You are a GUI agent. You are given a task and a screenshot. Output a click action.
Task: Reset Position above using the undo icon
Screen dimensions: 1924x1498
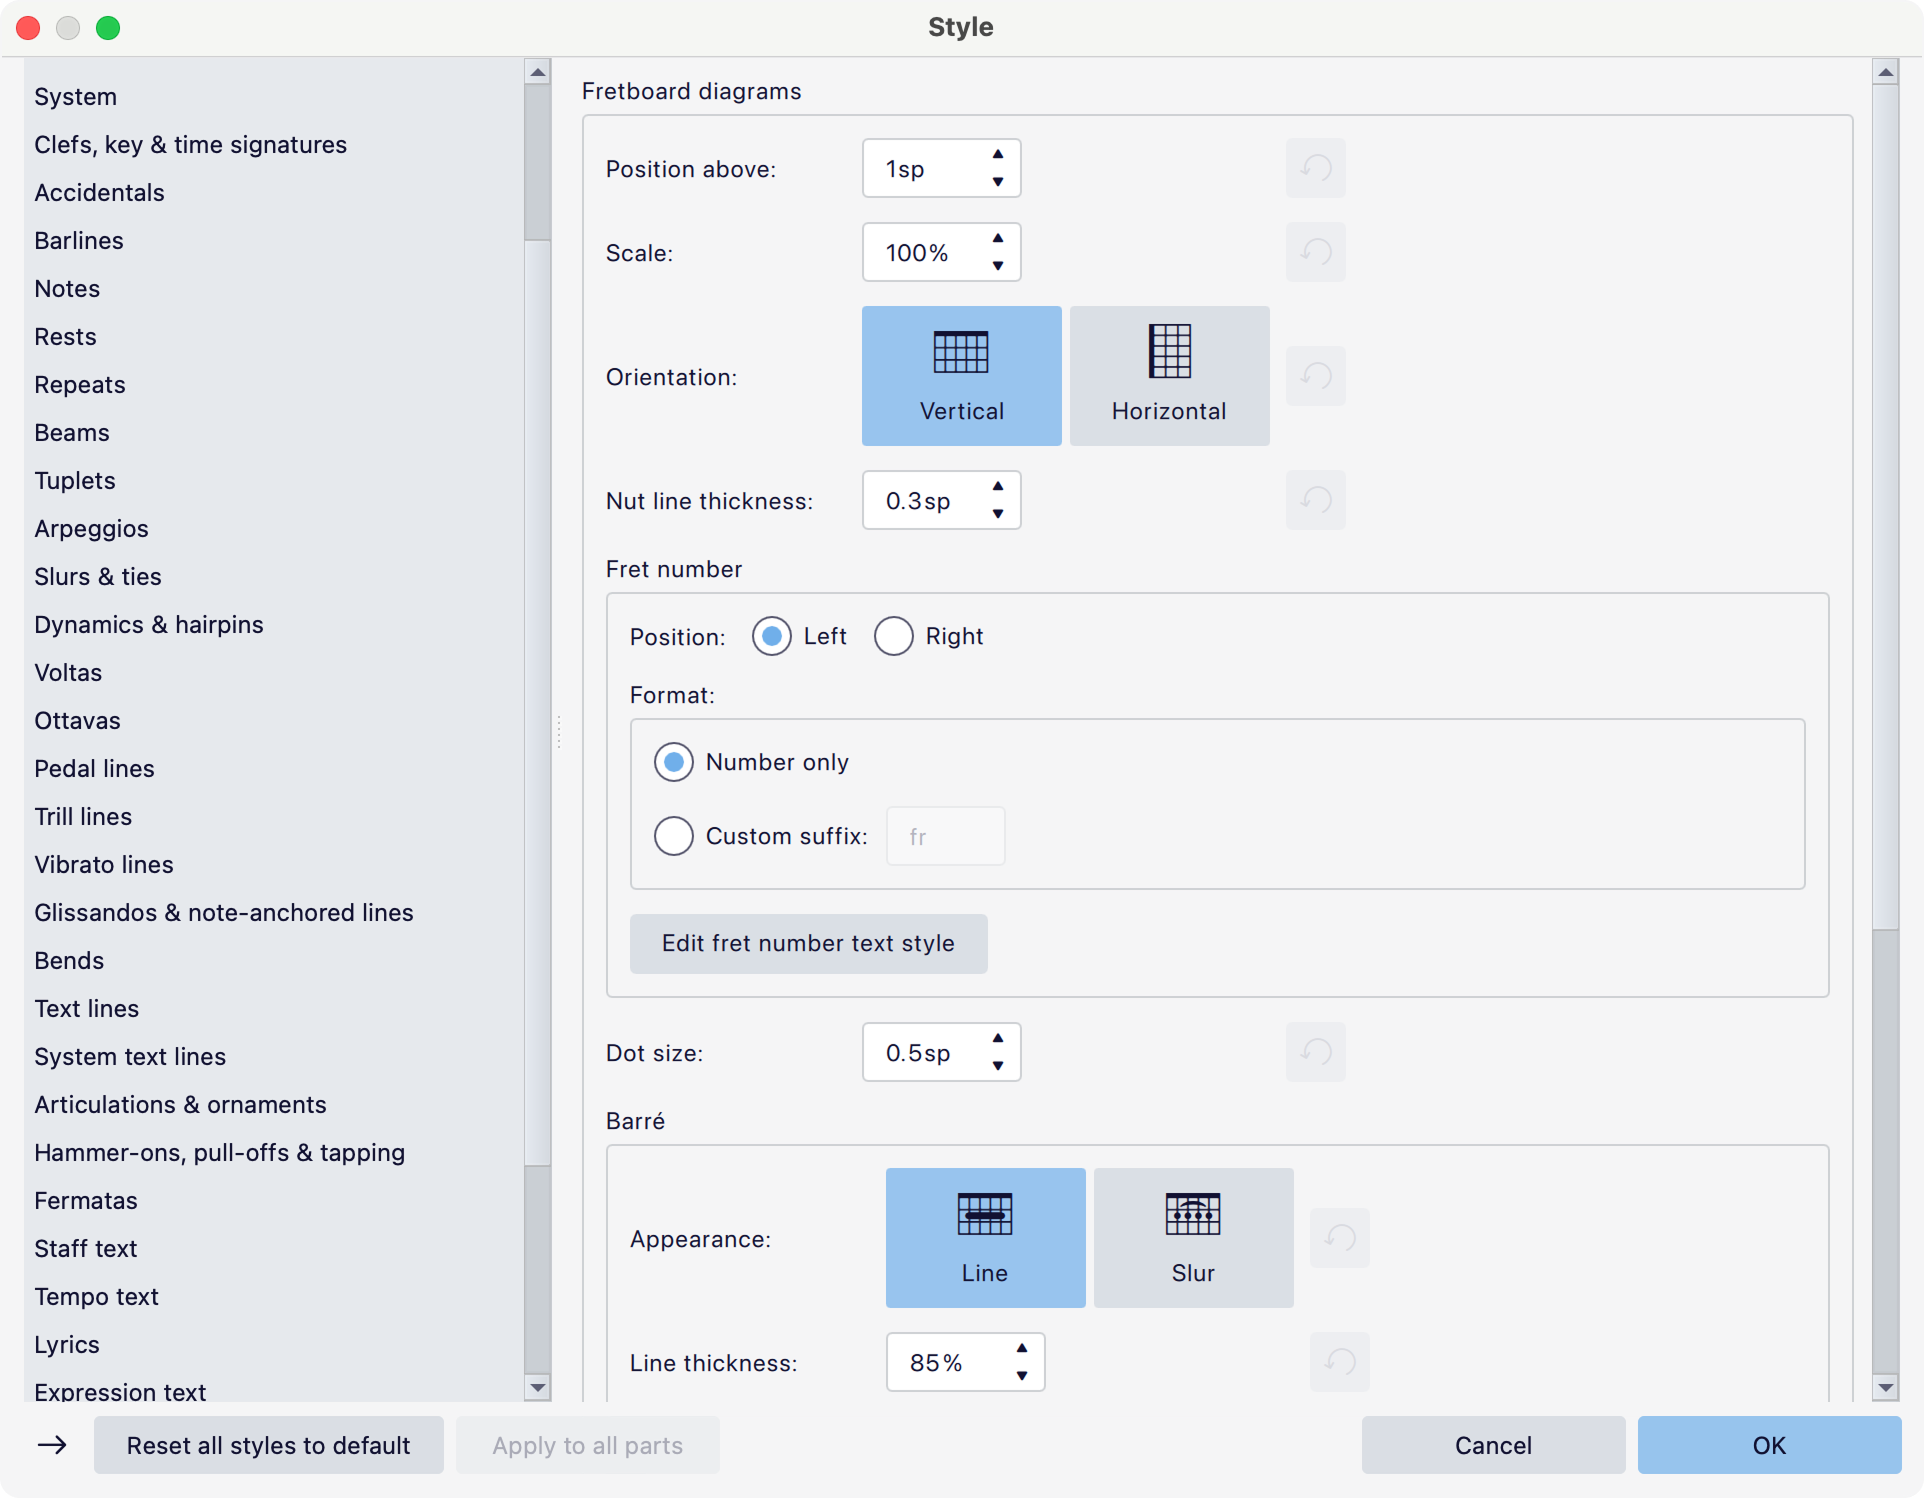pos(1315,168)
